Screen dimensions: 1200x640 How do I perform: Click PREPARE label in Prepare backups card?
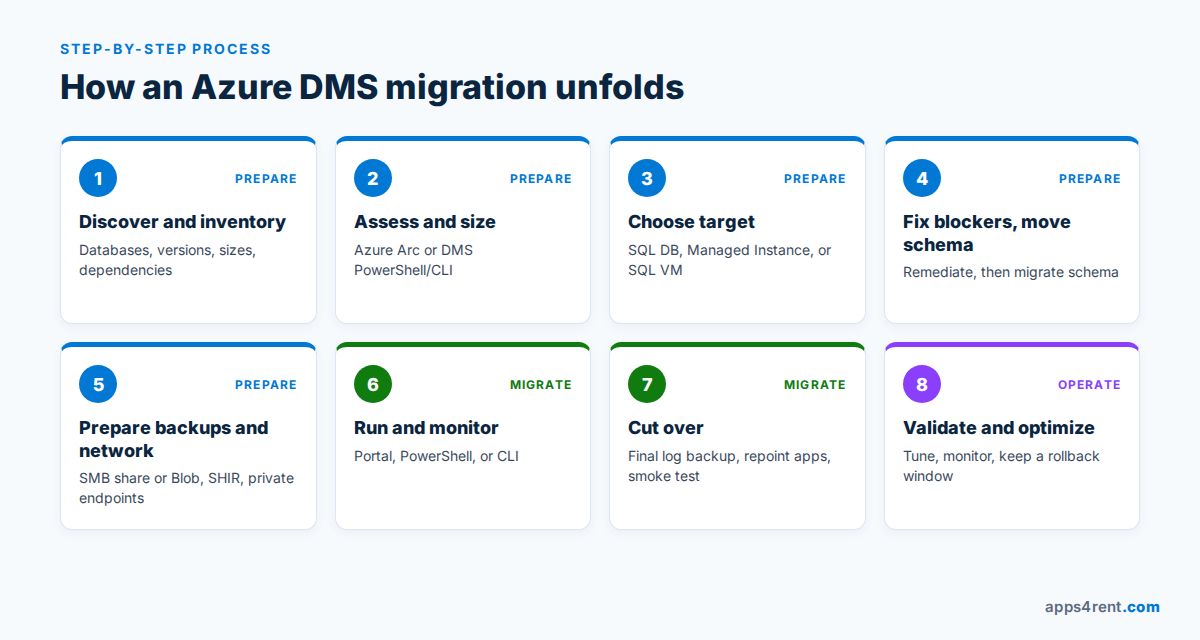(x=266, y=385)
